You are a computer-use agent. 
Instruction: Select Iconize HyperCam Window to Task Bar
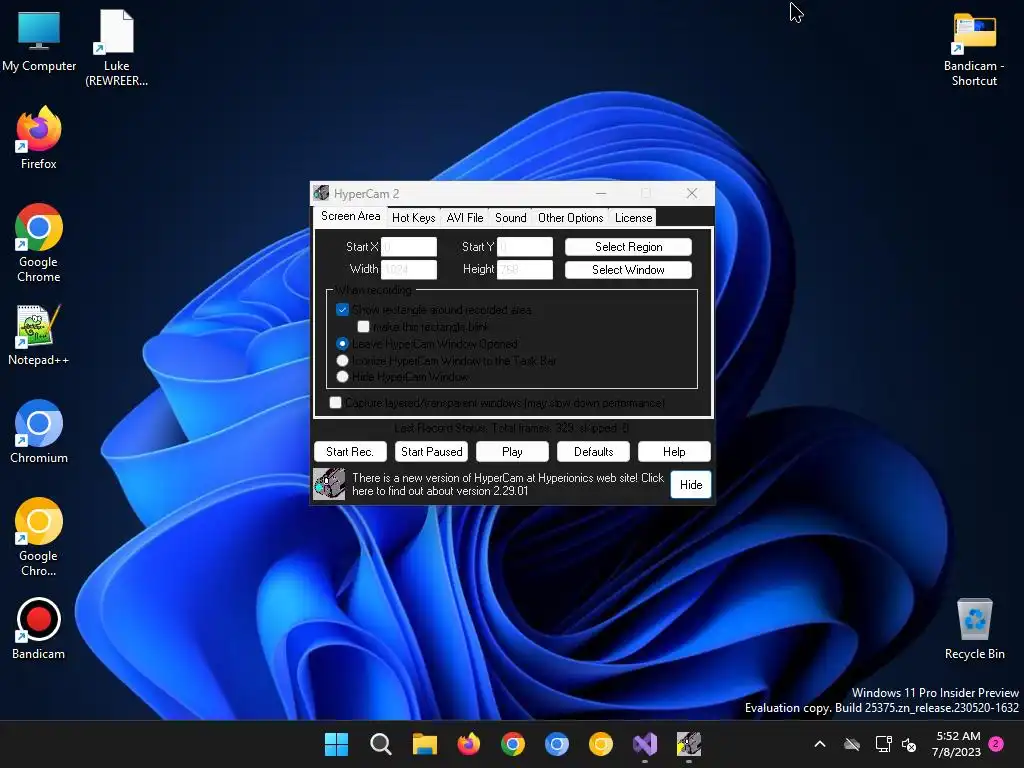pos(342,360)
